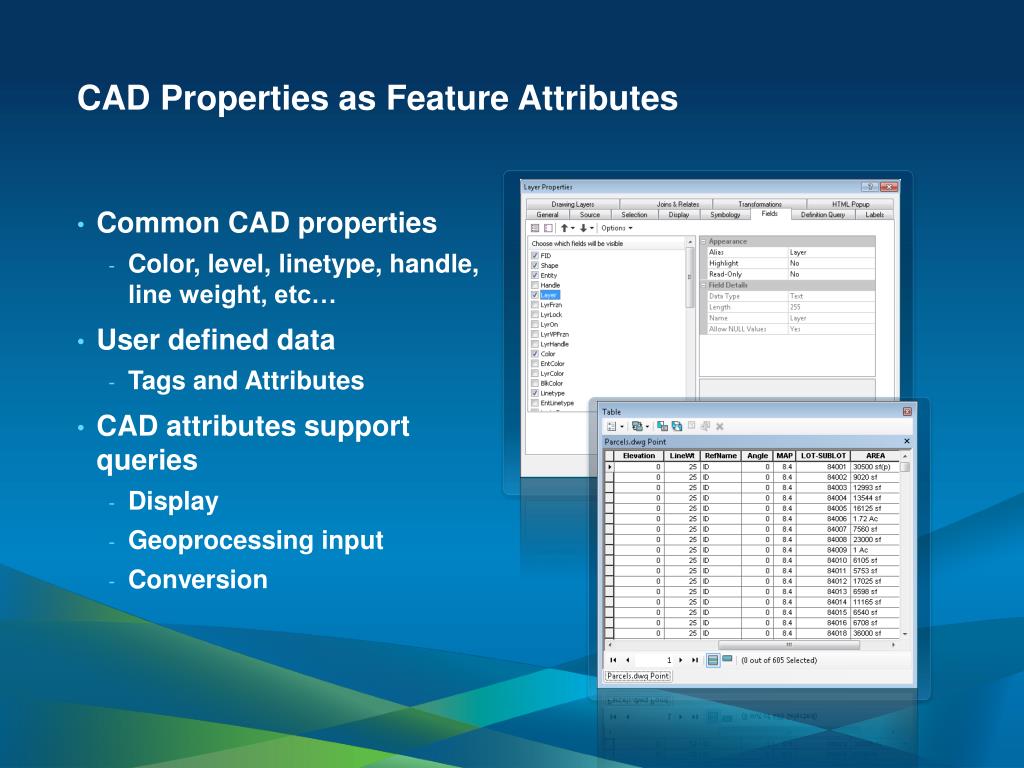The image size is (1024, 768).
Task: Open dropdown arrow beside move down icon
Action: 592,228
